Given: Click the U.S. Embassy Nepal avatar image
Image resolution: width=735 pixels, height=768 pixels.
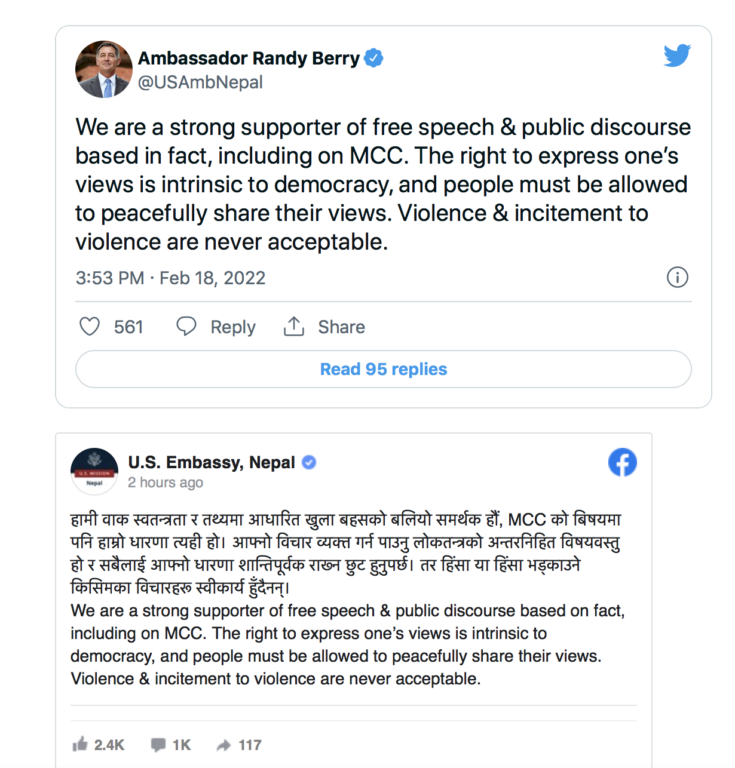Looking at the screenshot, I should click(x=94, y=470).
